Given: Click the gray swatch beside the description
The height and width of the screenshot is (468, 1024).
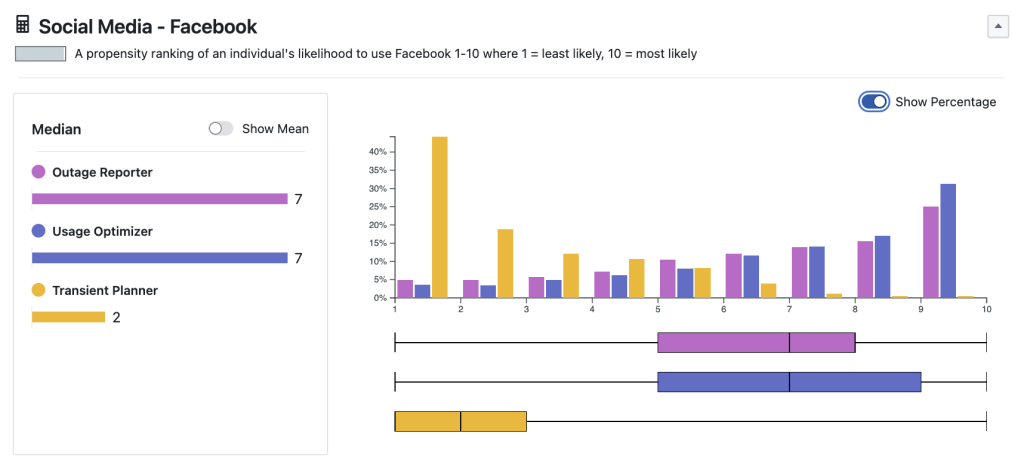Looking at the screenshot, I should click(x=40, y=54).
